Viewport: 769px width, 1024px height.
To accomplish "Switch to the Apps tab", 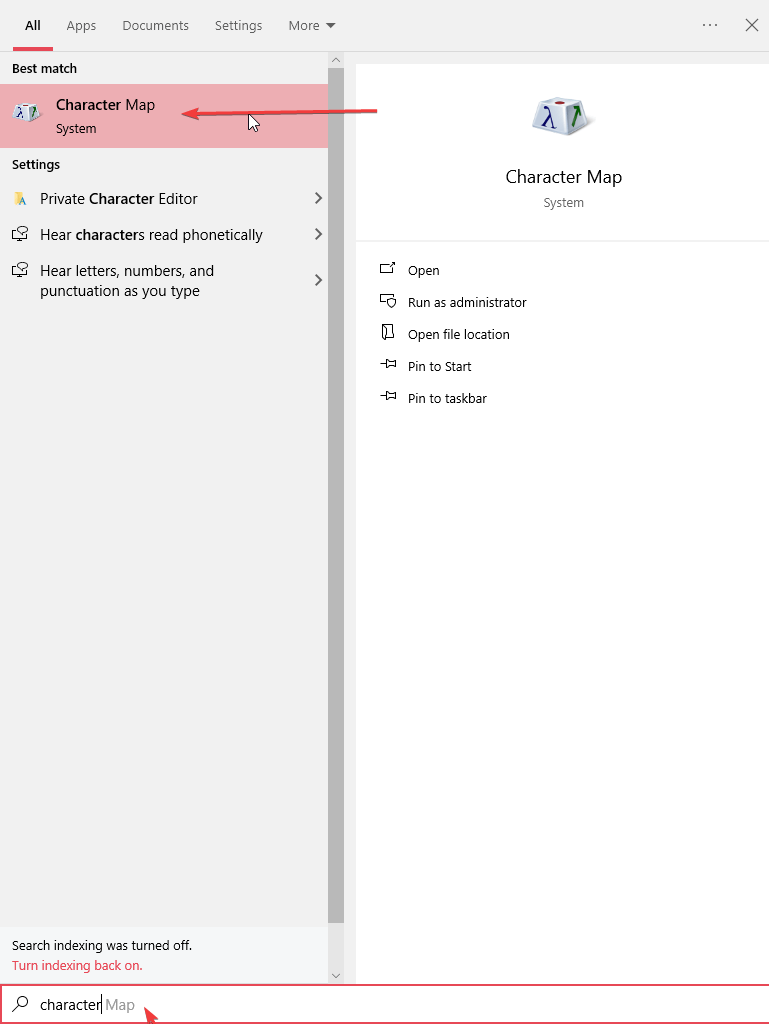I will click(x=81, y=25).
